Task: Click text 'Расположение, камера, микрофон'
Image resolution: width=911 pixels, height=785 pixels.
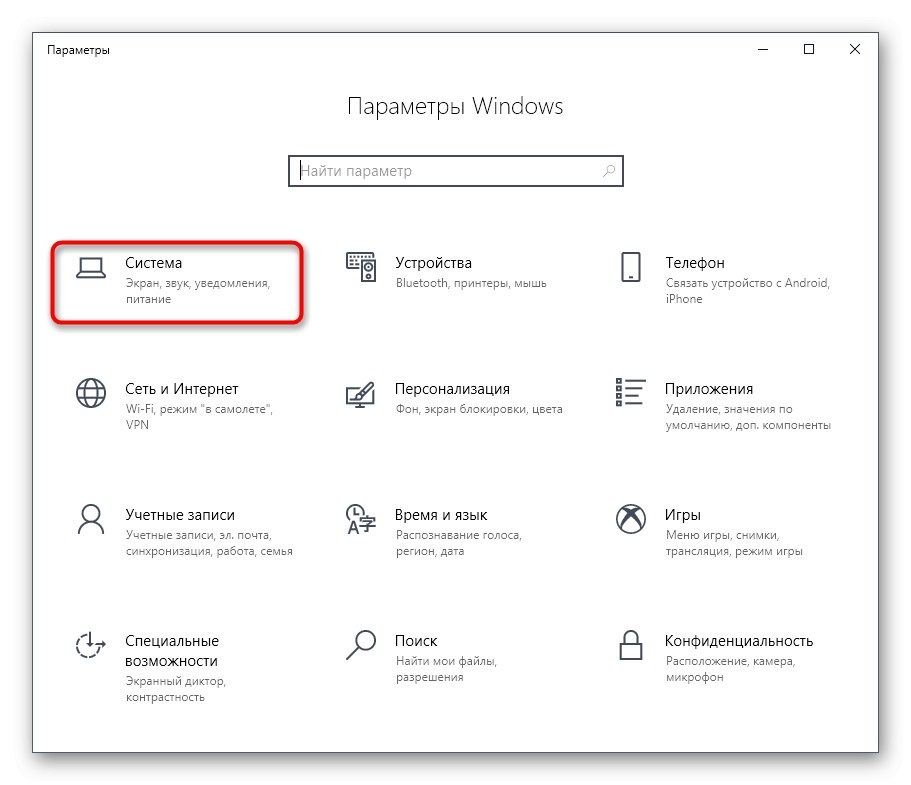Action: pos(730,669)
